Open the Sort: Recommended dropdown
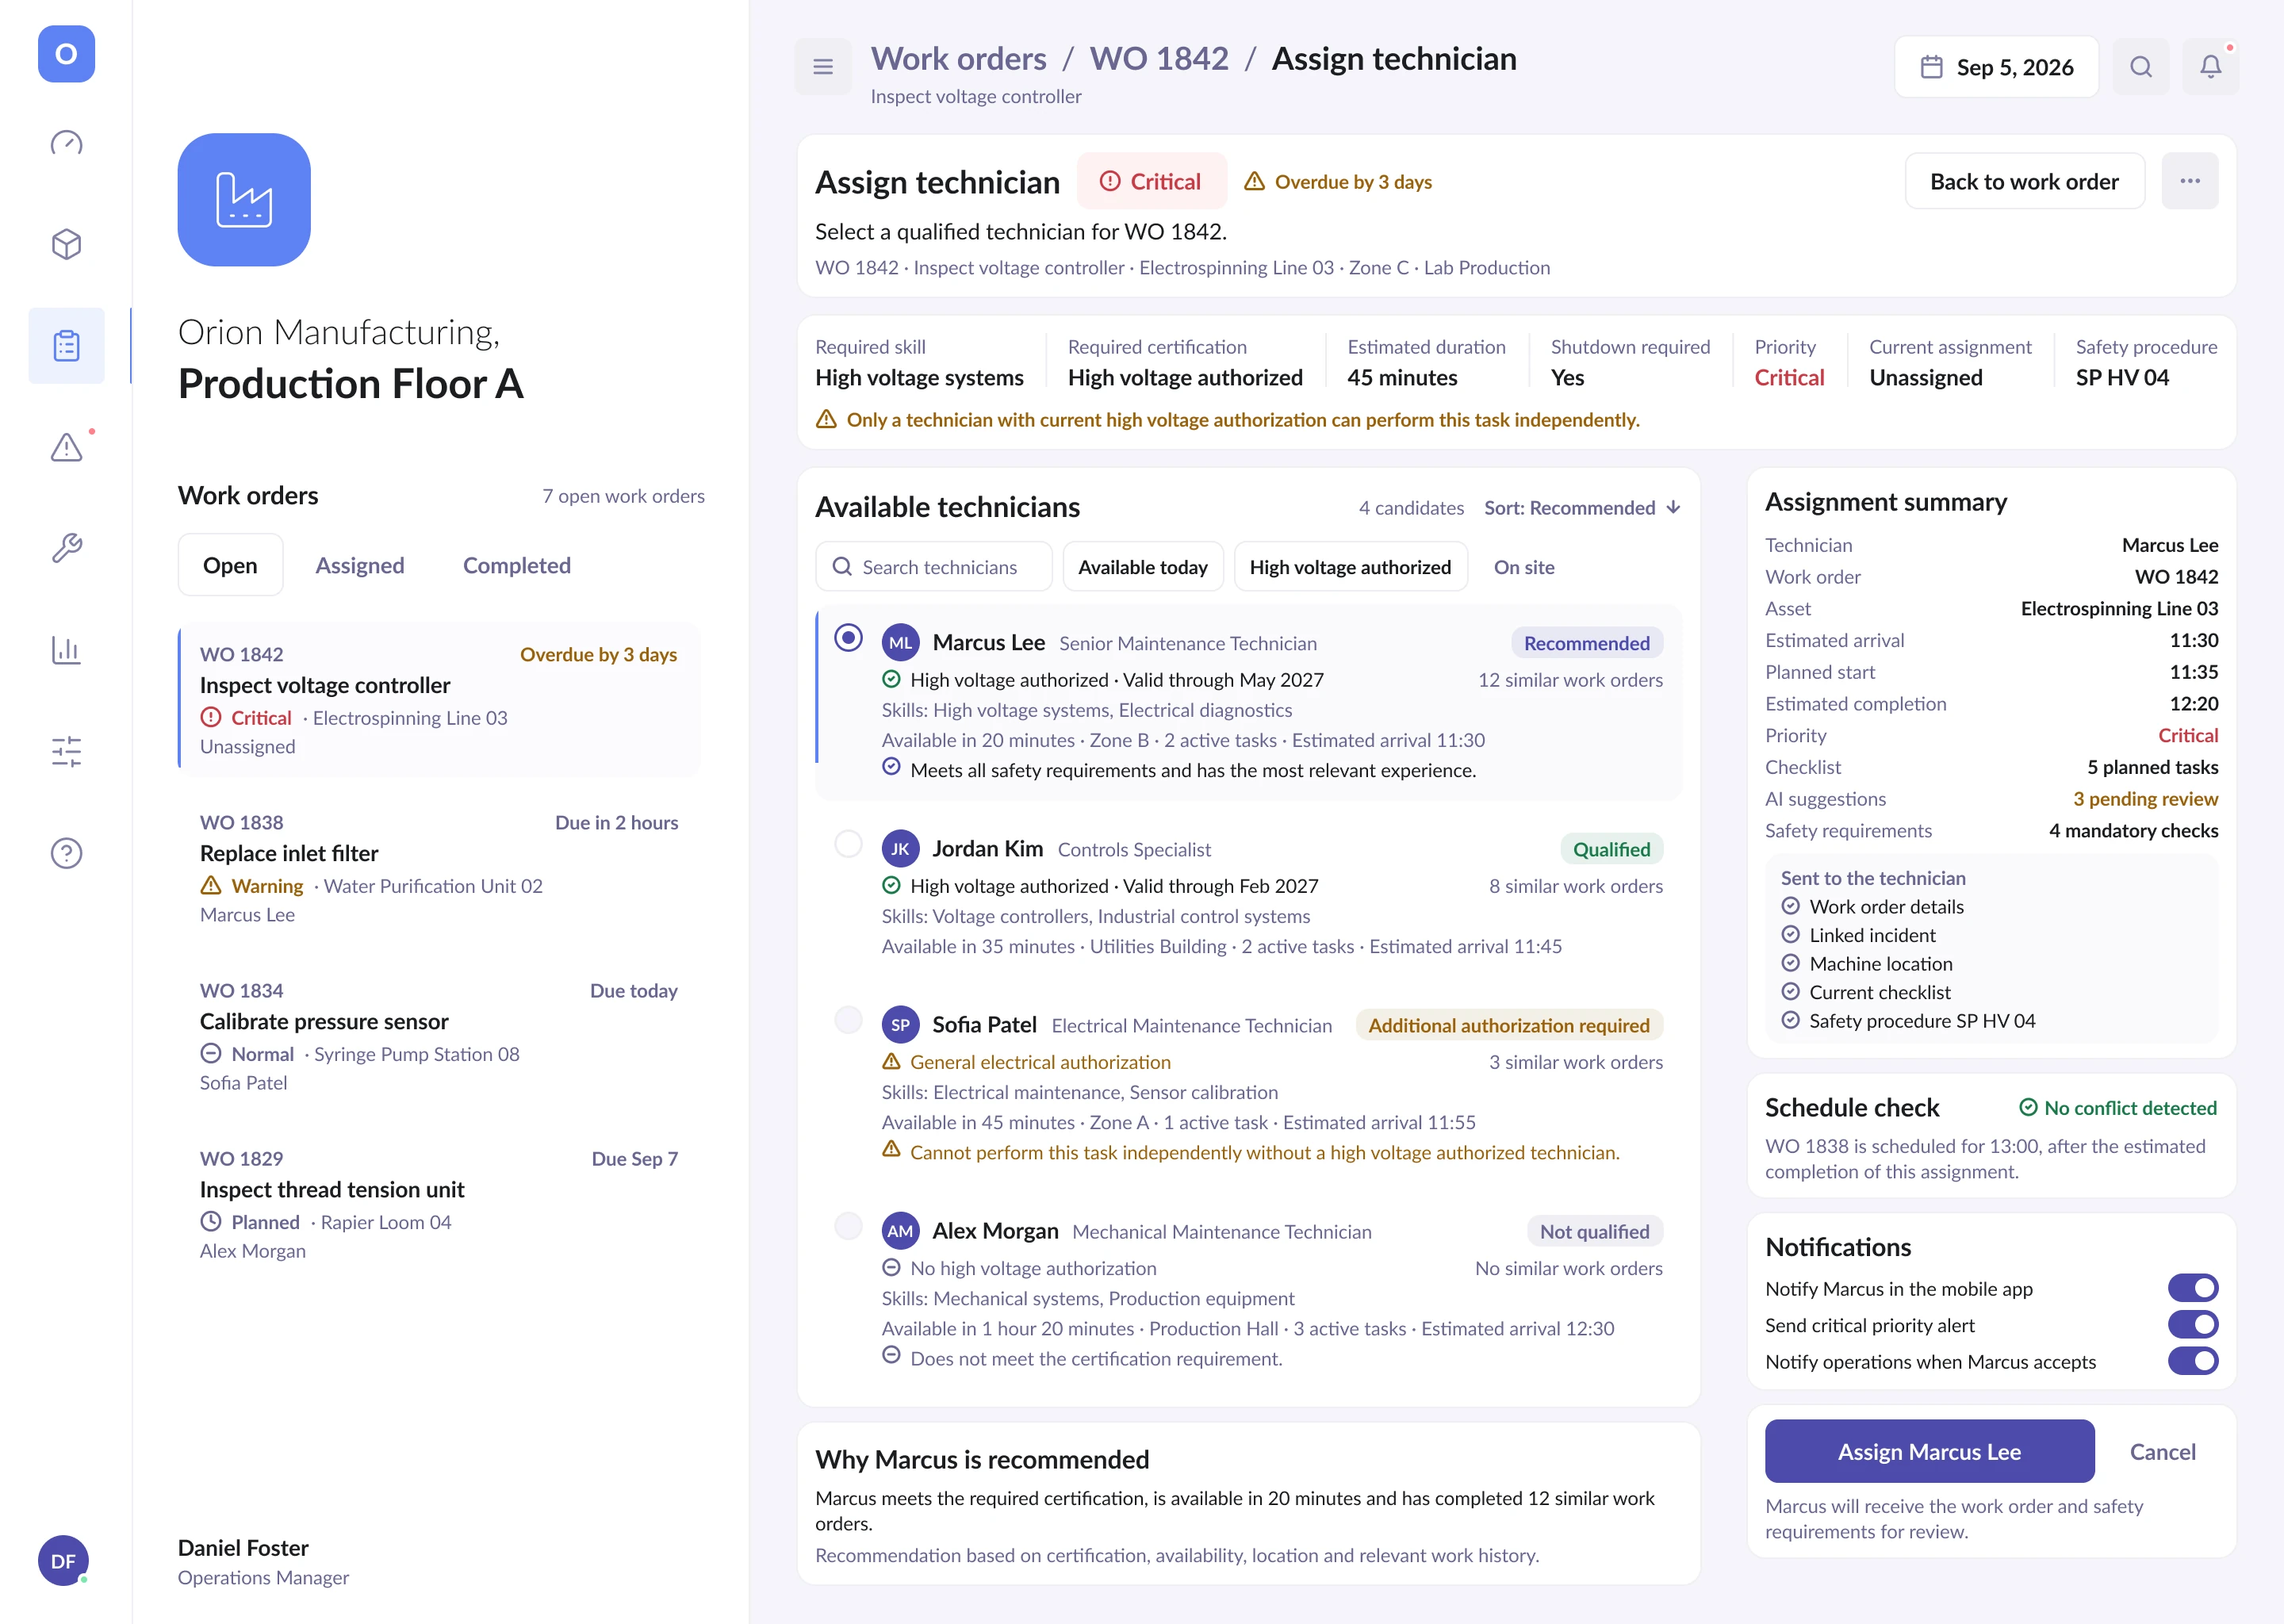2284x1624 pixels. tap(1582, 508)
